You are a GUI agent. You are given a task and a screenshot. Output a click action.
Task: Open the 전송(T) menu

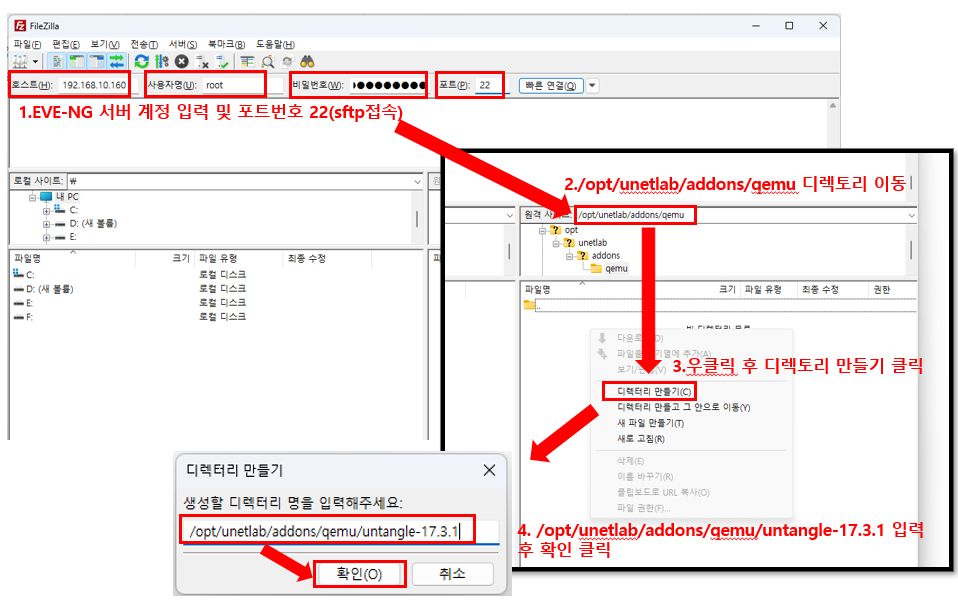click(144, 45)
